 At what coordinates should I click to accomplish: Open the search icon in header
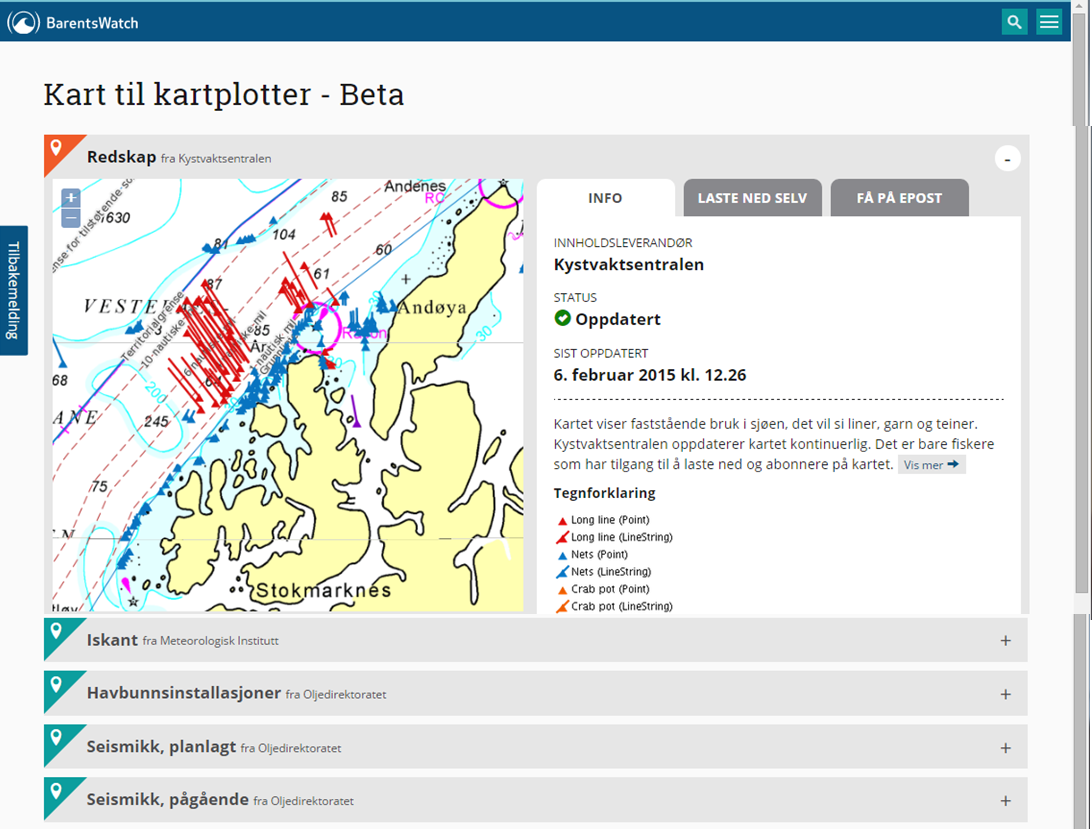point(1014,22)
